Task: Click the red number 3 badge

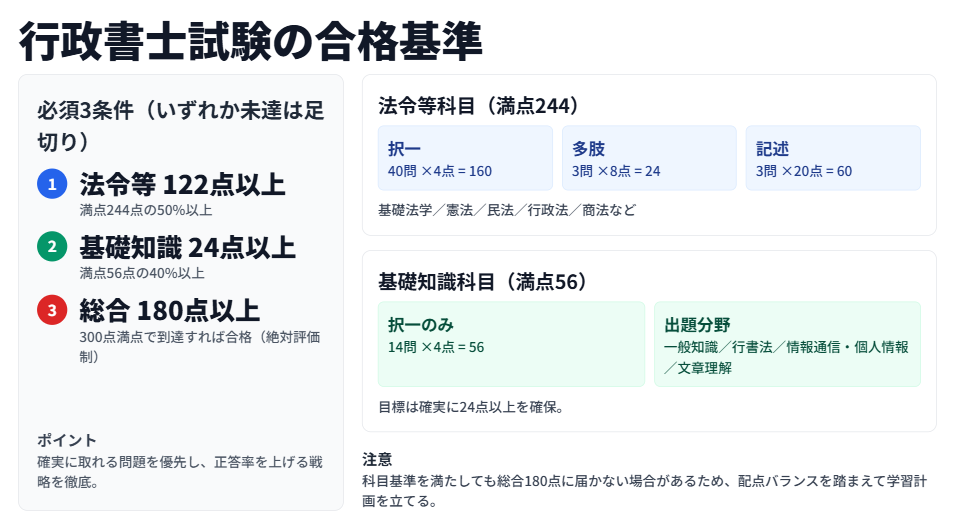Action: tap(52, 310)
